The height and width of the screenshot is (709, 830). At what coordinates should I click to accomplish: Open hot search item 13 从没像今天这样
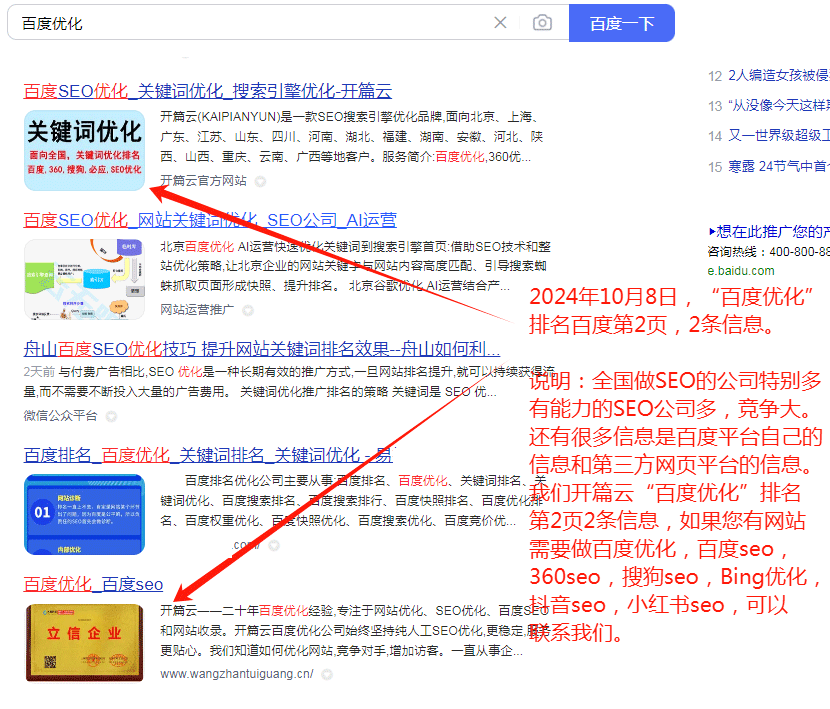pyautogui.click(x=769, y=106)
